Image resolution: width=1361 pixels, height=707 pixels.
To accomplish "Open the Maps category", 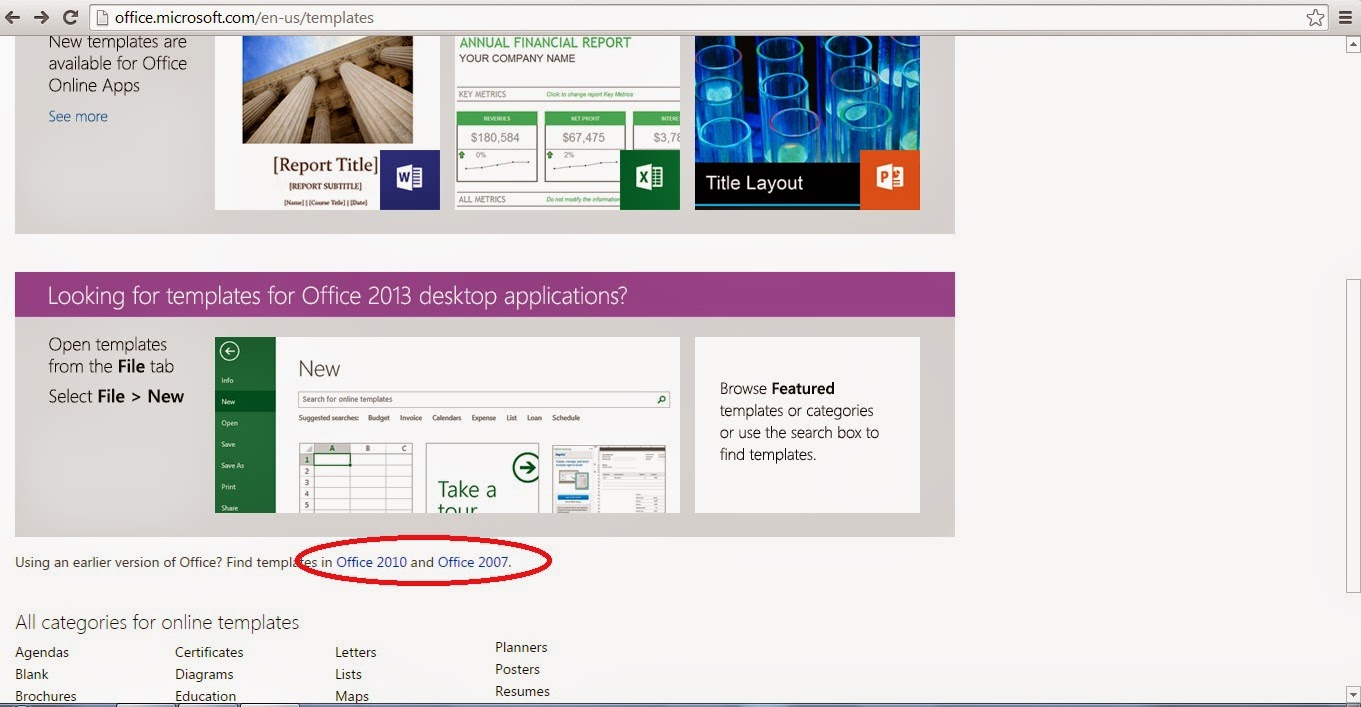I will [352, 696].
